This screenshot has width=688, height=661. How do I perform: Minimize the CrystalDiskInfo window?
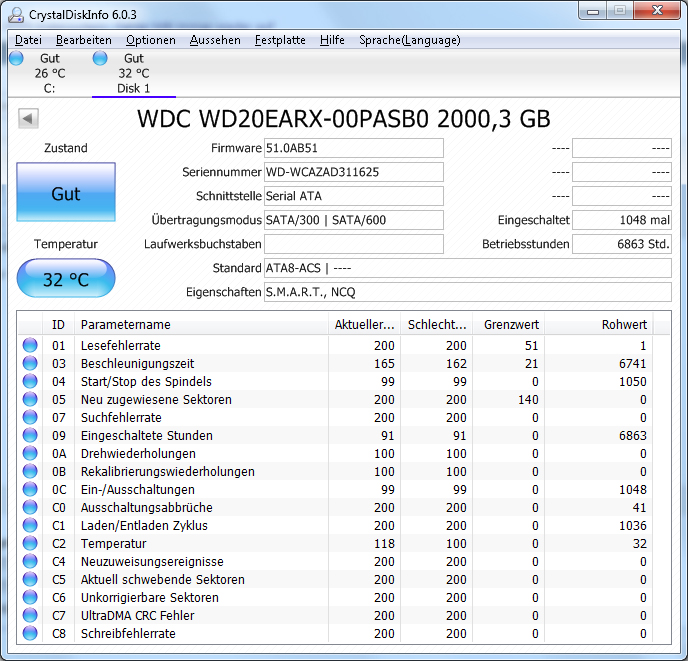tap(593, 11)
